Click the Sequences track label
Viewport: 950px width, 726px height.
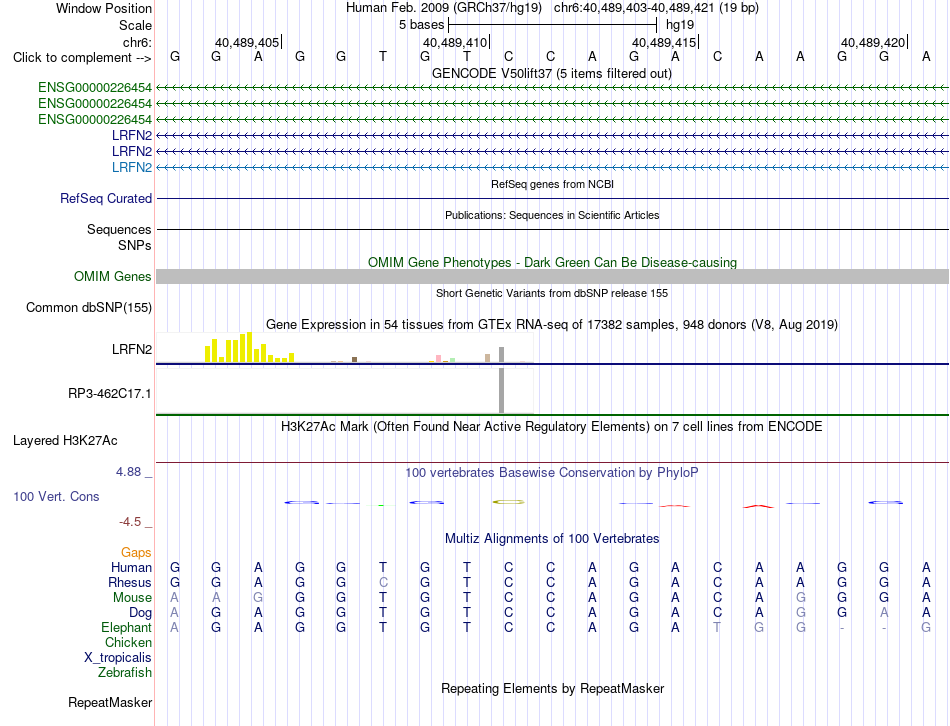[119, 229]
